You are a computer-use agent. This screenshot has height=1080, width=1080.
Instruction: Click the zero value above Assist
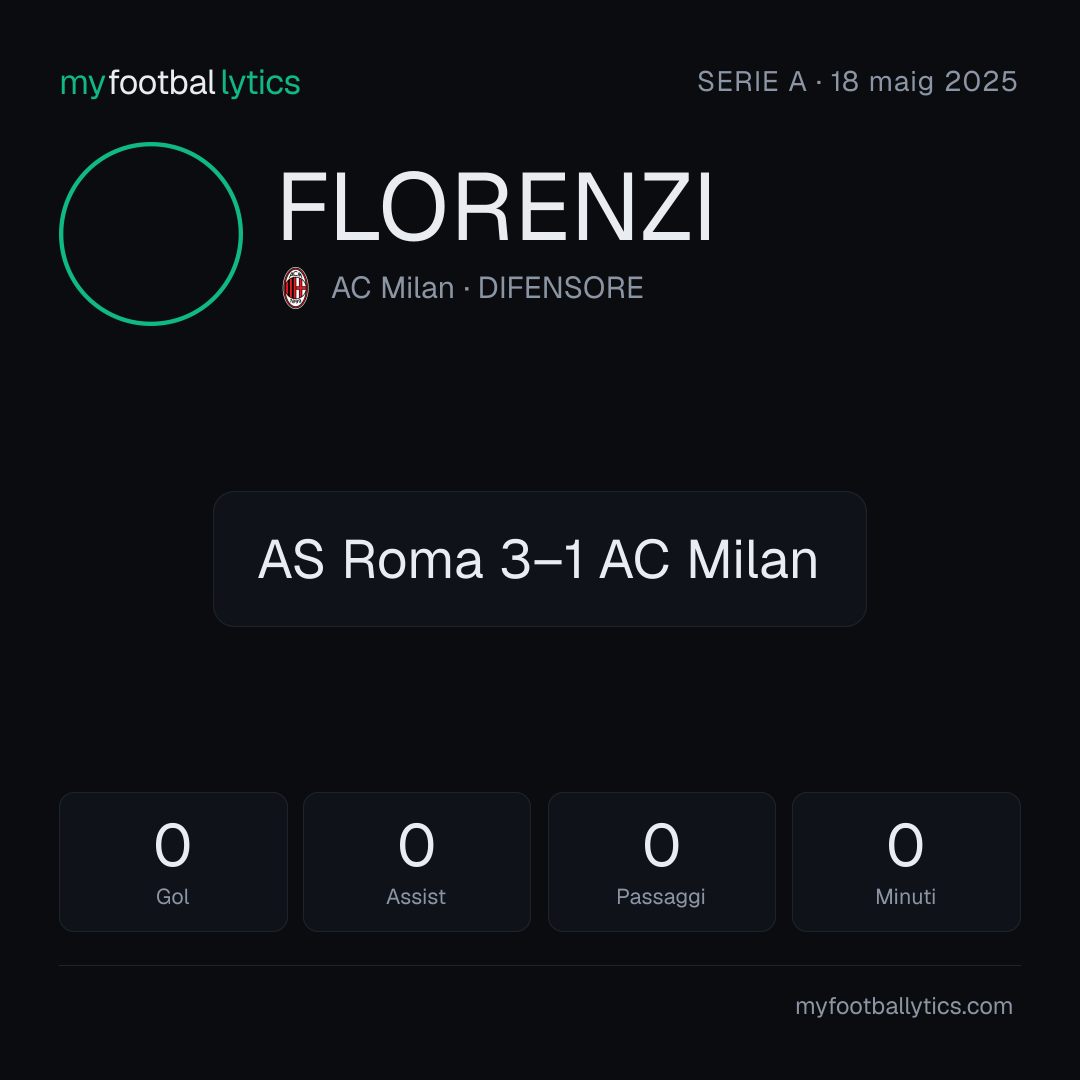tap(417, 845)
